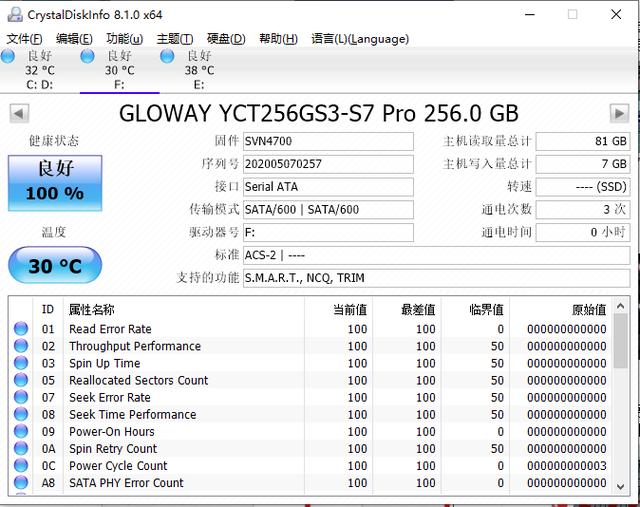640x507 pixels.
Task: Click the 临界值 column header
Action: coord(475,309)
